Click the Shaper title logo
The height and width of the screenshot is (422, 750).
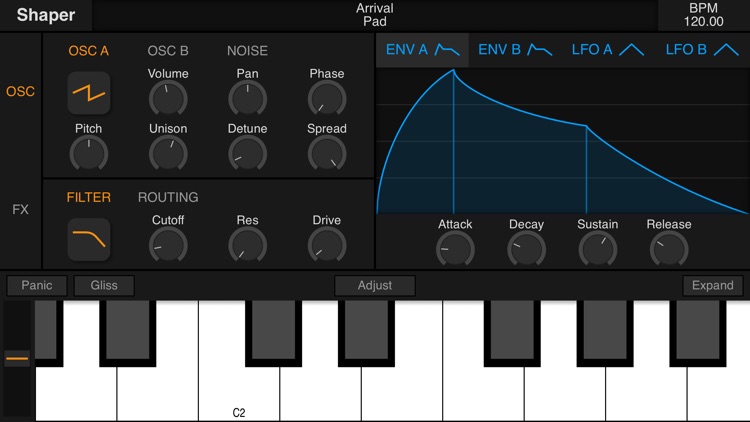46,15
